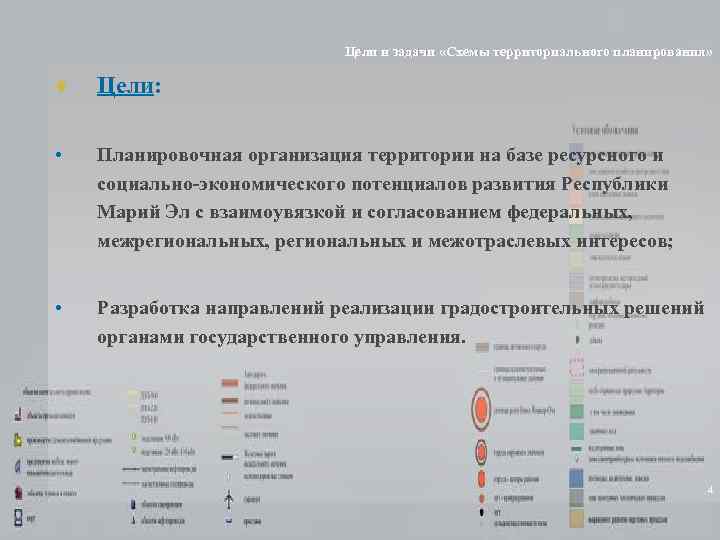Click the blue legend color swatch
Image resolution: width=720 pixels, height=540 pixels.
pos(576,478)
